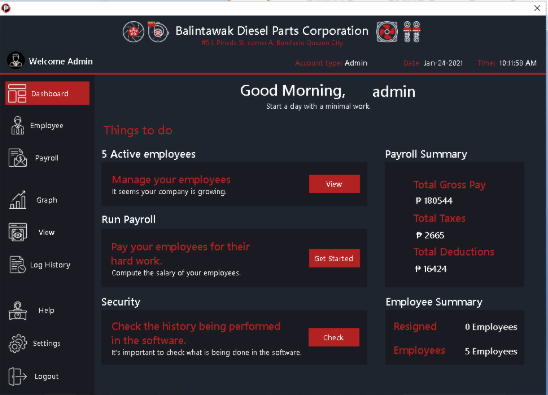Click the 'Total Taxes' label
The width and height of the screenshot is (548, 395).
(439, 218)
